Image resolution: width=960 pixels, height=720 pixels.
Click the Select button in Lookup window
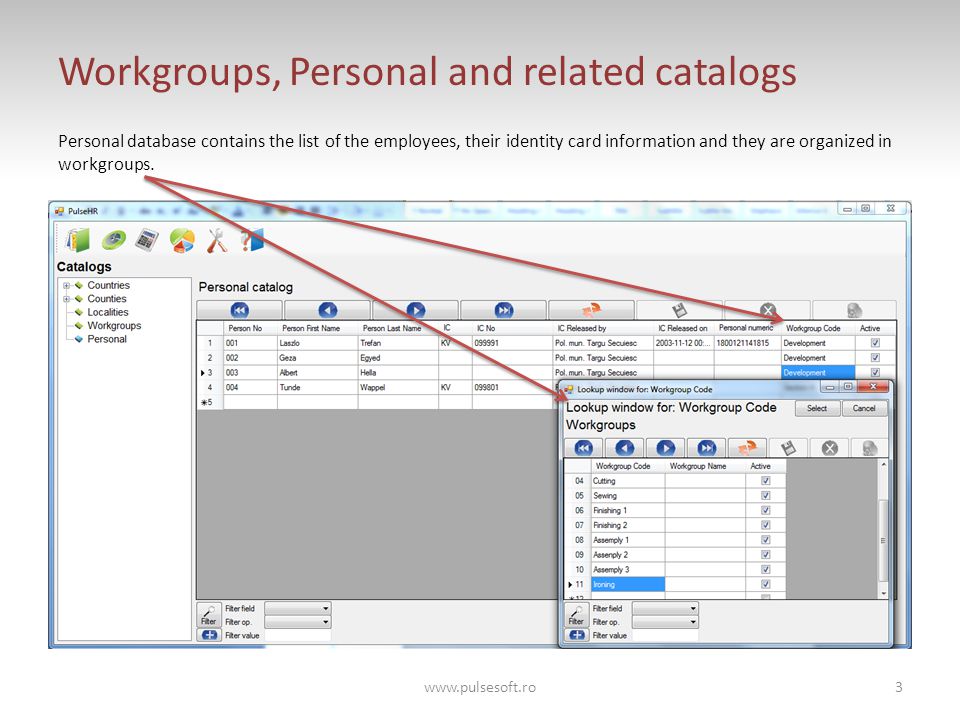(817, 408)
